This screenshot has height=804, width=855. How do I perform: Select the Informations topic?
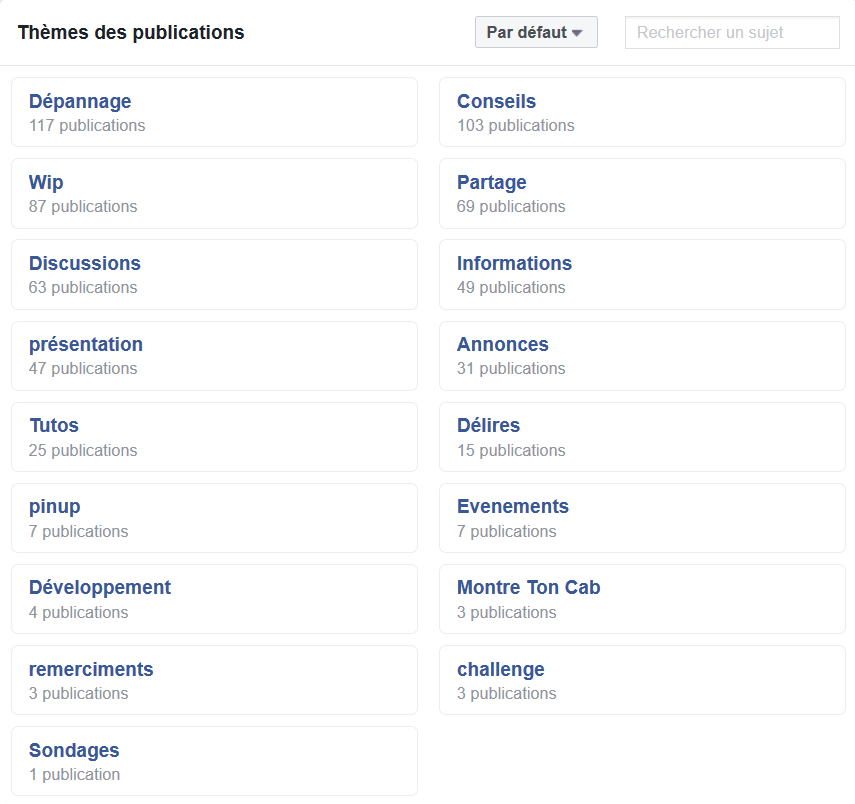tap(514, 264)
